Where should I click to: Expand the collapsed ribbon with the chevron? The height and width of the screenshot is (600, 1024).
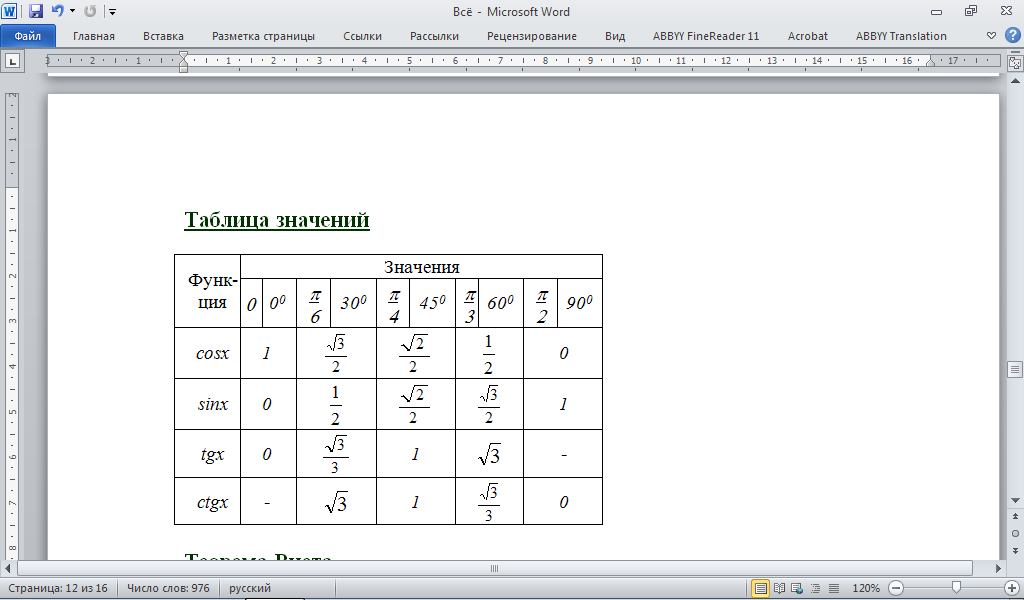(x=991, y=36)
